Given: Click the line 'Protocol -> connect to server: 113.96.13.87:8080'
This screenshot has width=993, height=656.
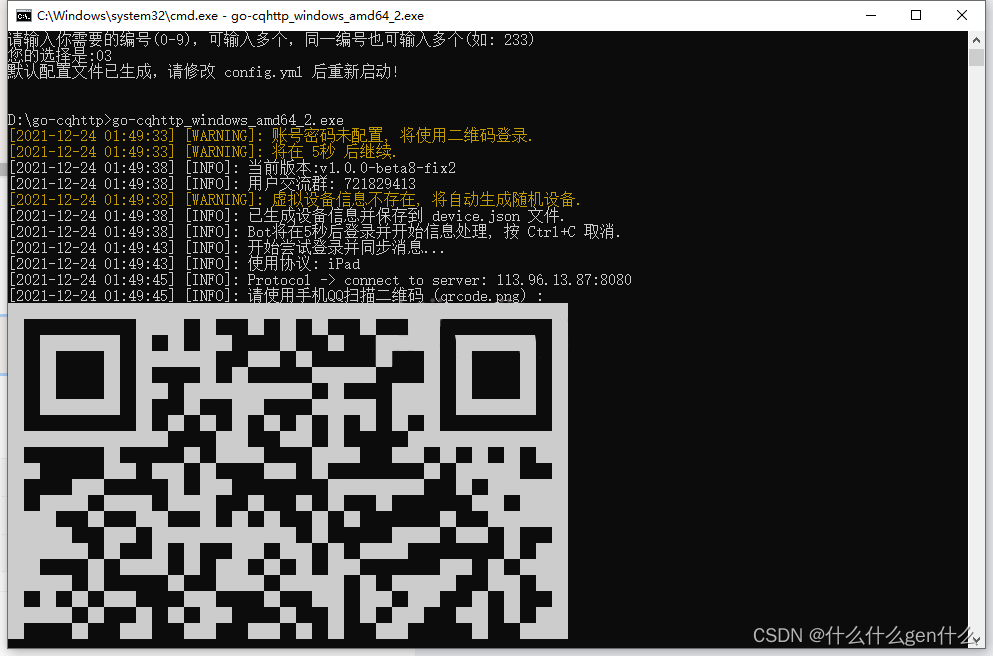Looking at the screenshot, I should 320,279.
